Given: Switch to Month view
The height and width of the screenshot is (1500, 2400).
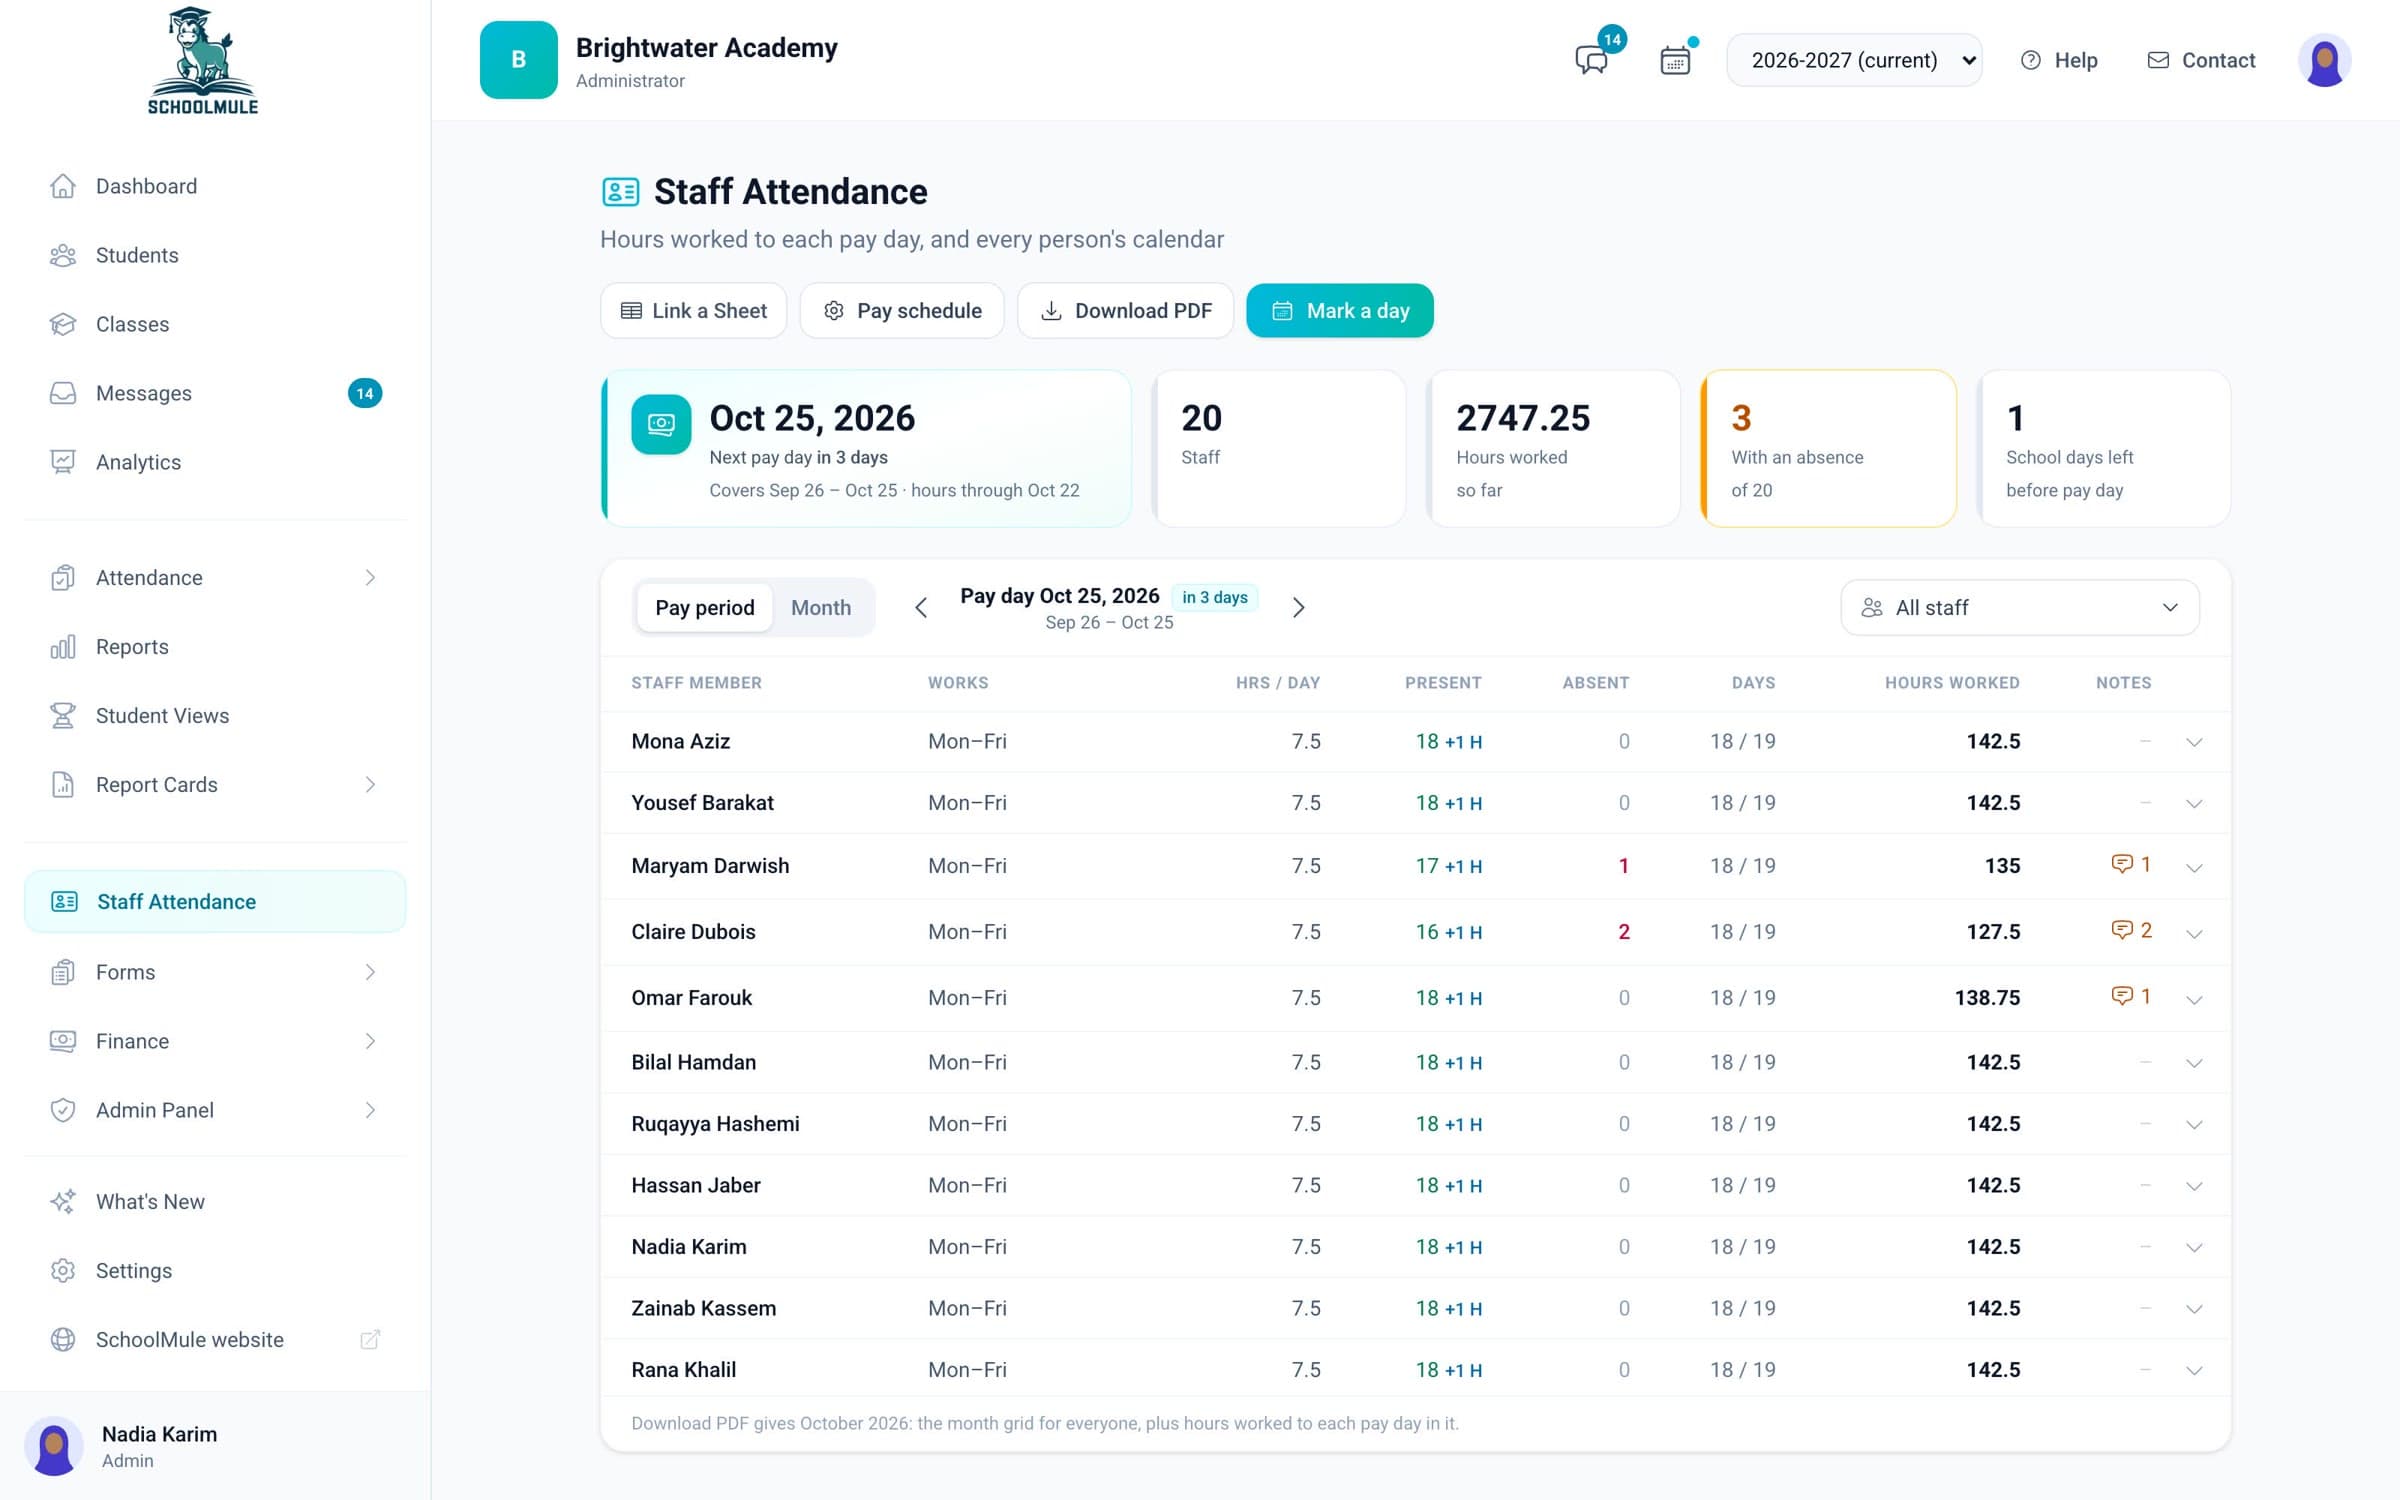Looking at the screenshot, I should coord(821,608).
